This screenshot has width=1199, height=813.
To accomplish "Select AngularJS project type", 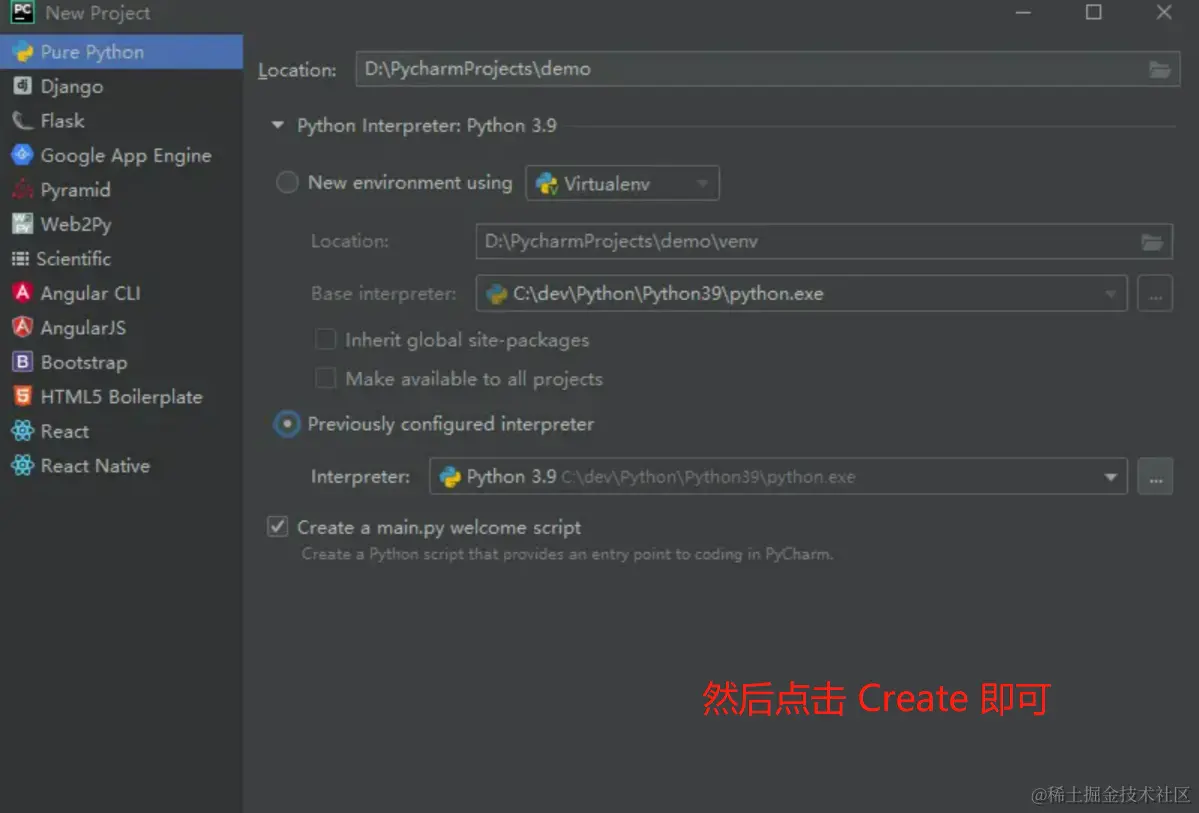I will [x=121, y=327].
